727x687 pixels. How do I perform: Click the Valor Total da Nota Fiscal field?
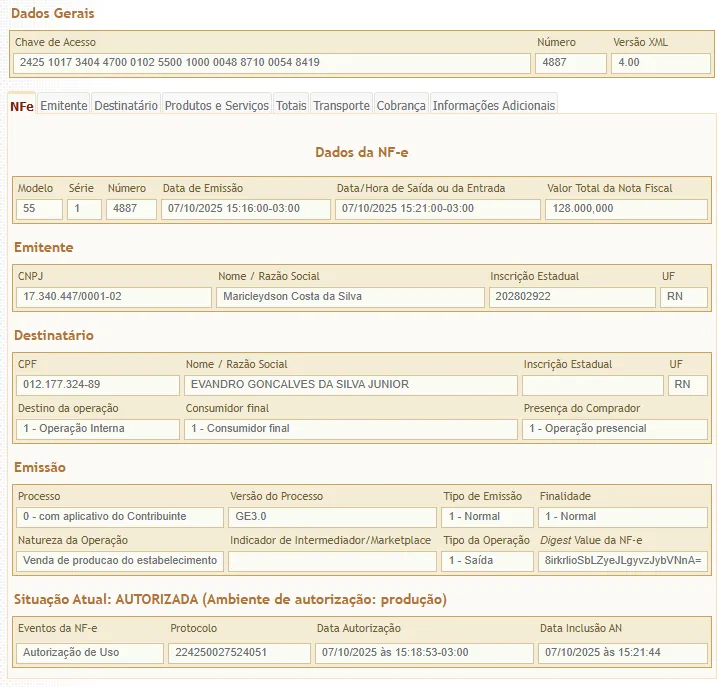626,209
